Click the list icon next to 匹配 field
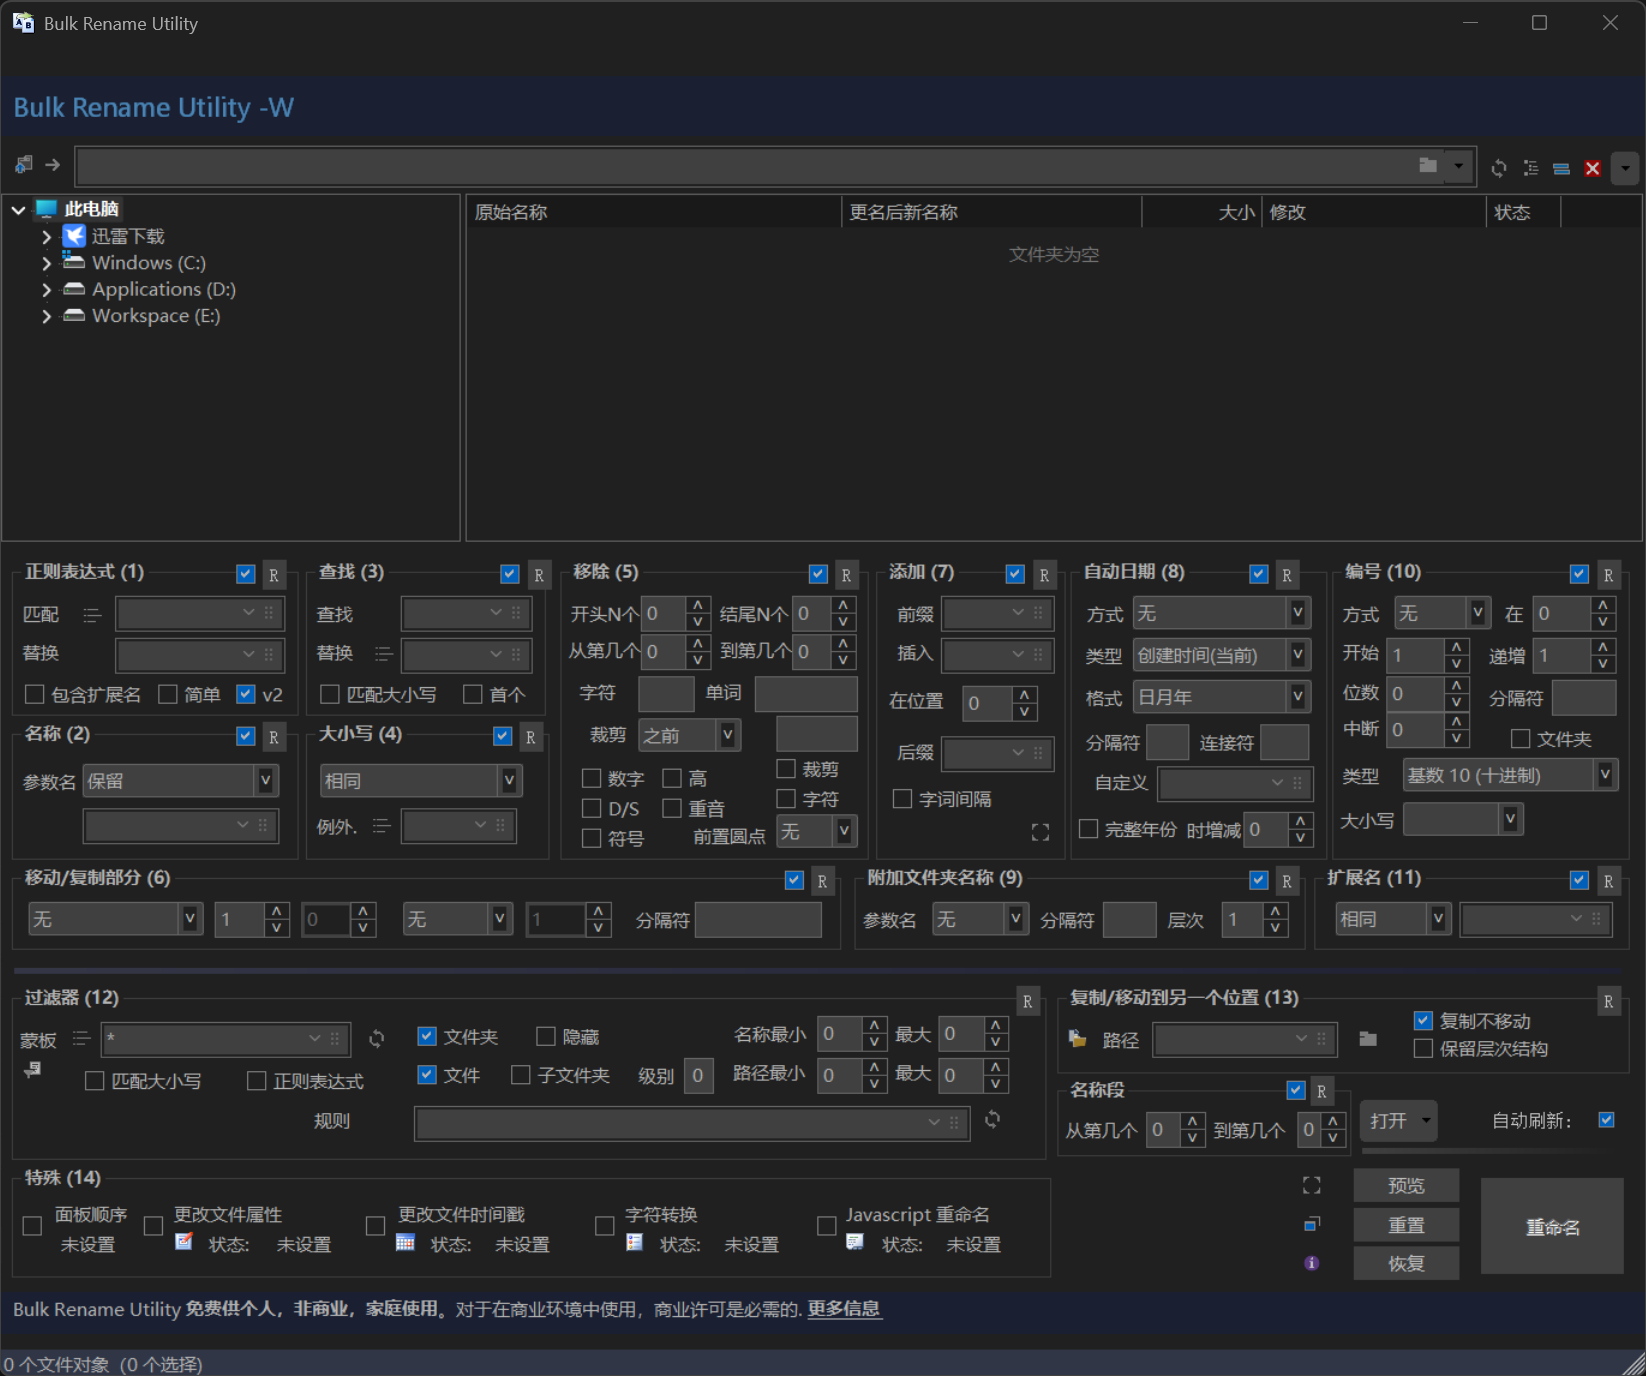The width and height of the screenshot is (1646, 1376). tap(92, 614)
